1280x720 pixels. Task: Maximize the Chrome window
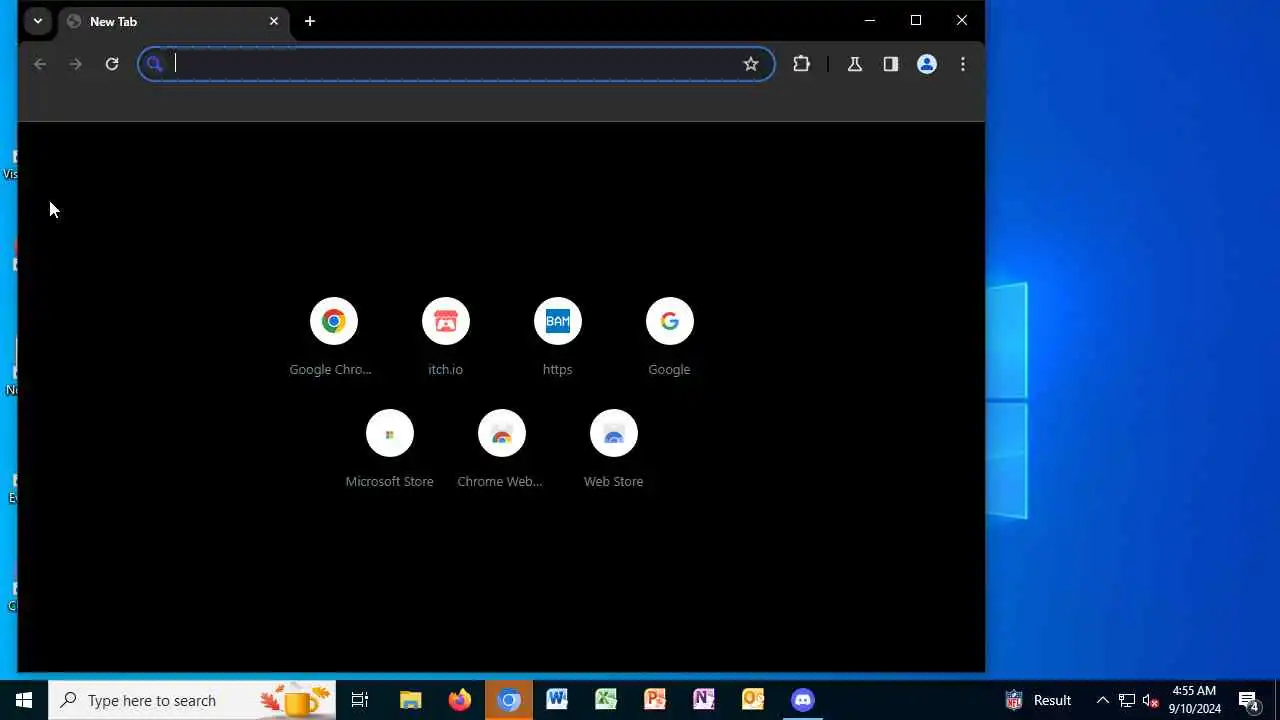click(916, 20)
